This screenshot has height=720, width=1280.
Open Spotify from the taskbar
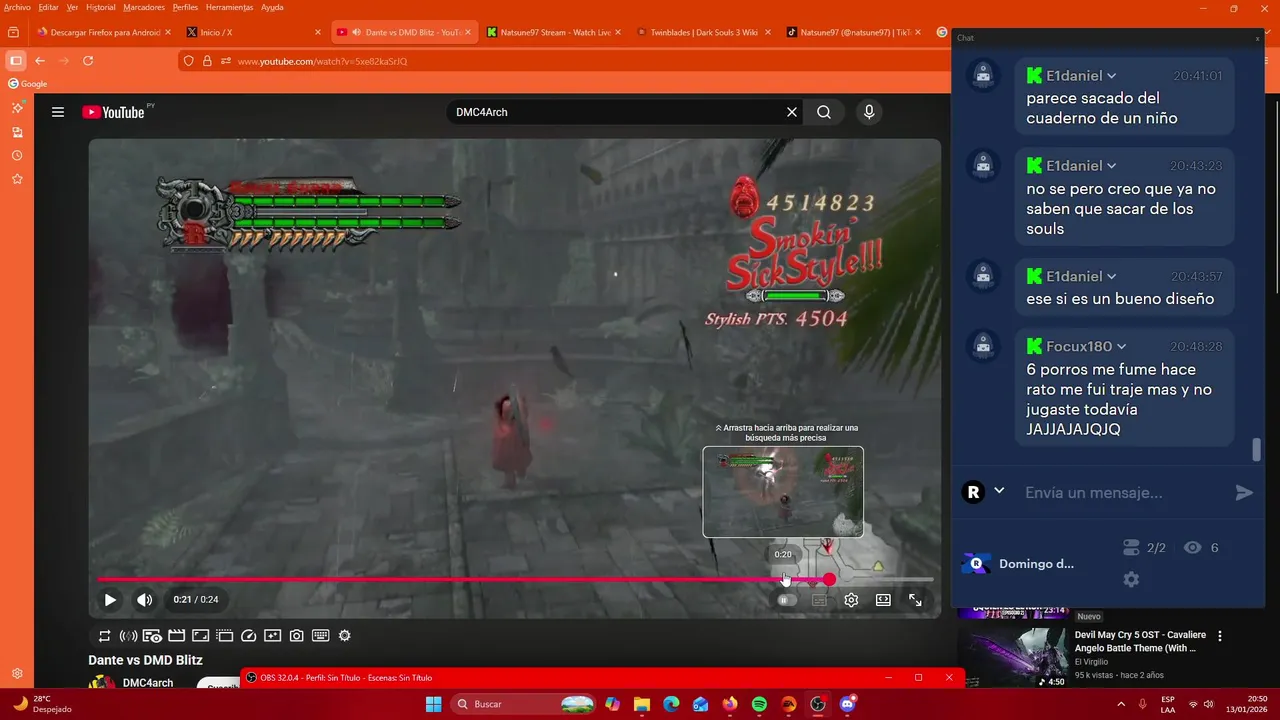point(759,704)
